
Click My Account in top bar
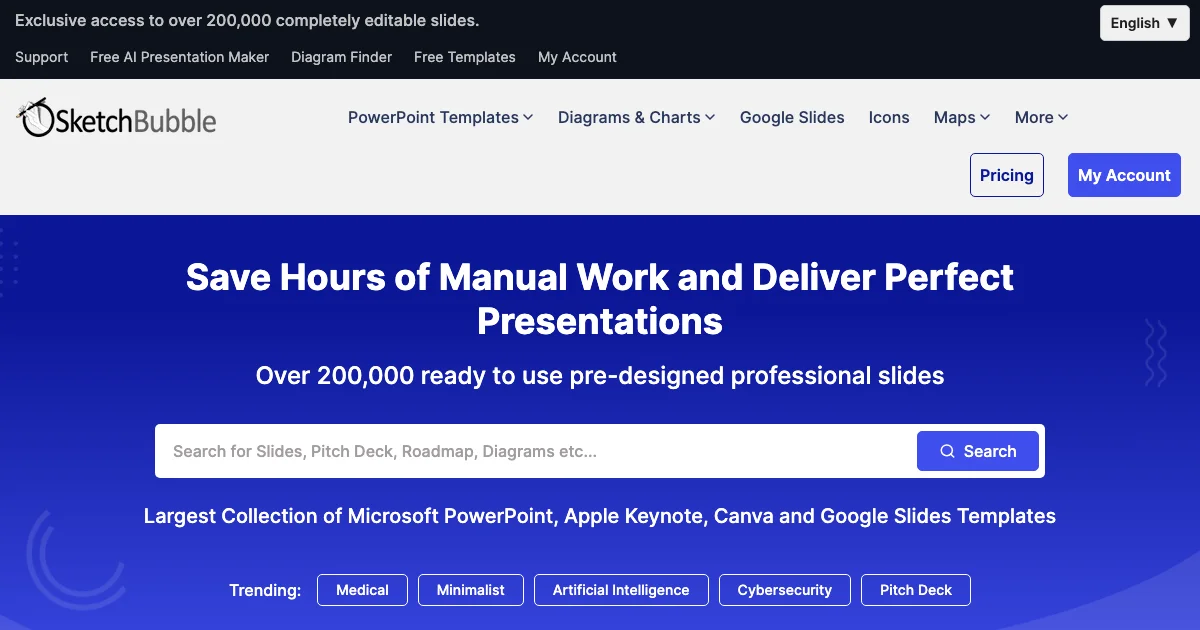pos(577,57)
